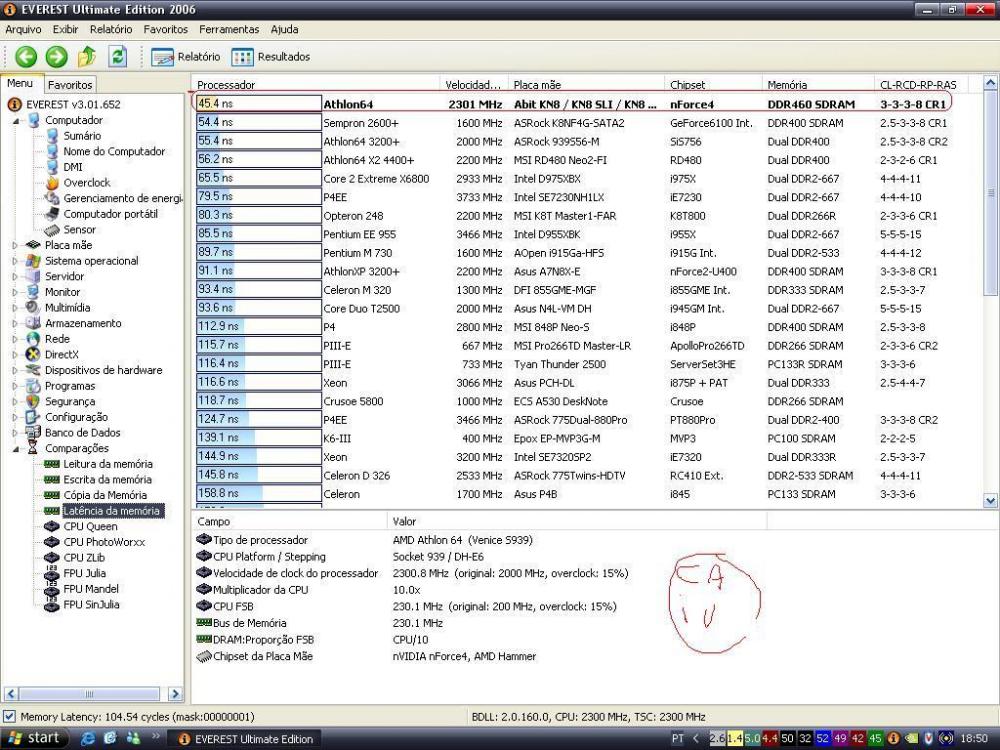Select the CPU Queen benchmark
The height and width of the screenshot is (750, 1000).
[x=90, y=526]
